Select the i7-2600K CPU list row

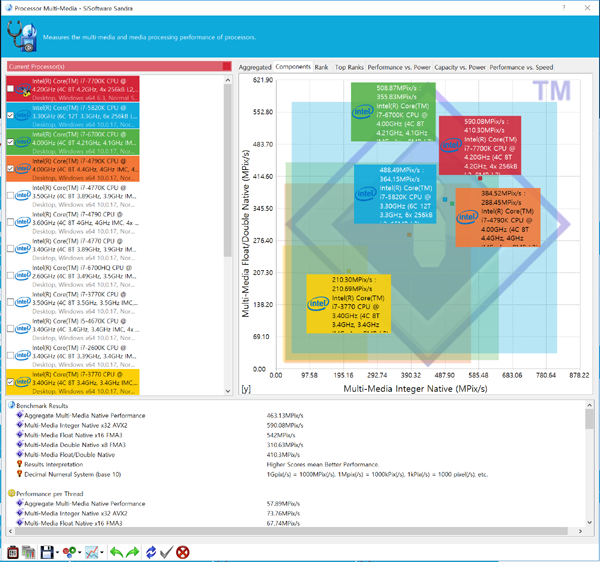click(x=73, y=355)
